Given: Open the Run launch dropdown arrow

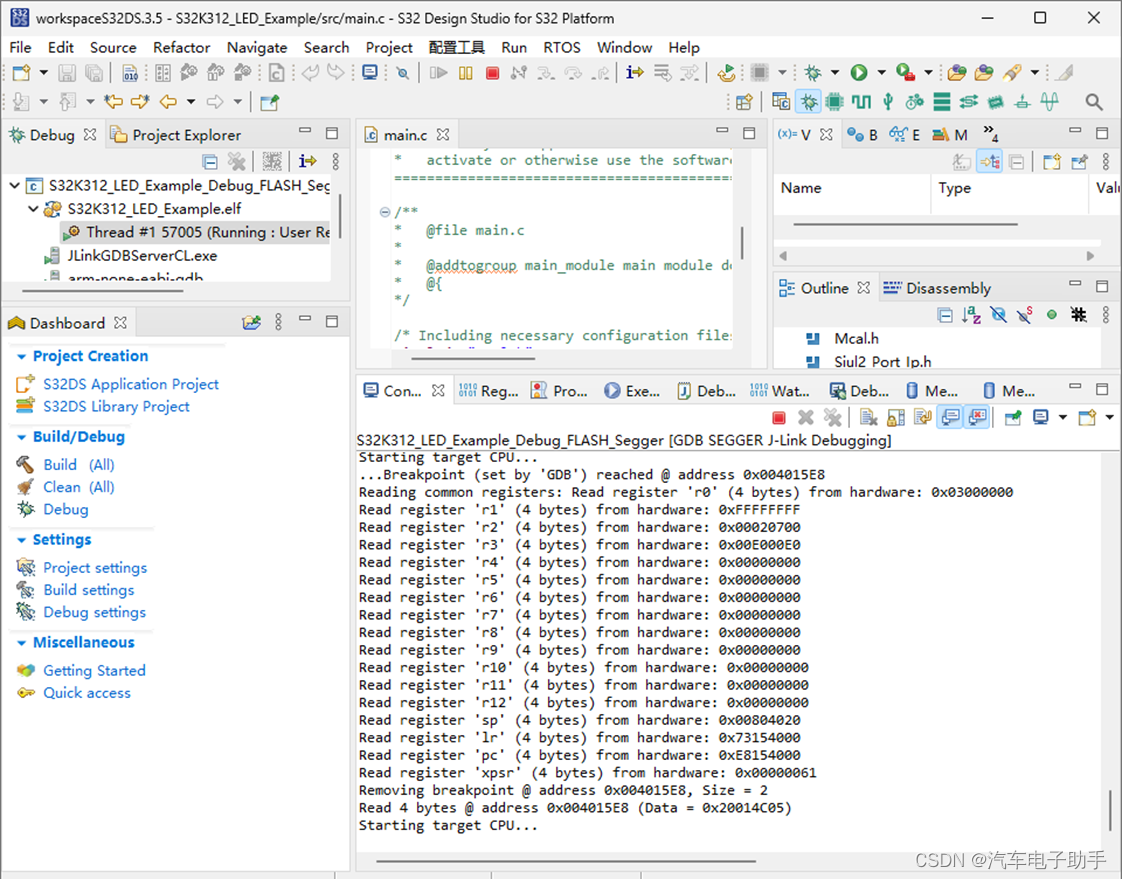Looking at the screenshot, I should pos(882,73).
